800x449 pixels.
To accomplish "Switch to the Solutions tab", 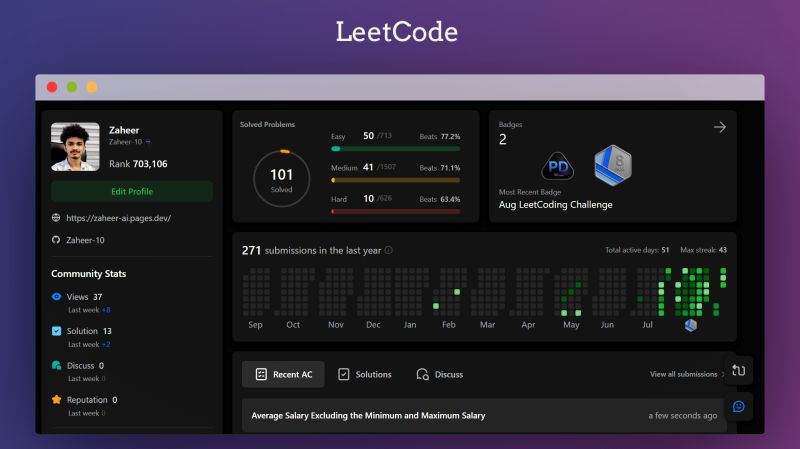I will point(365,375).
